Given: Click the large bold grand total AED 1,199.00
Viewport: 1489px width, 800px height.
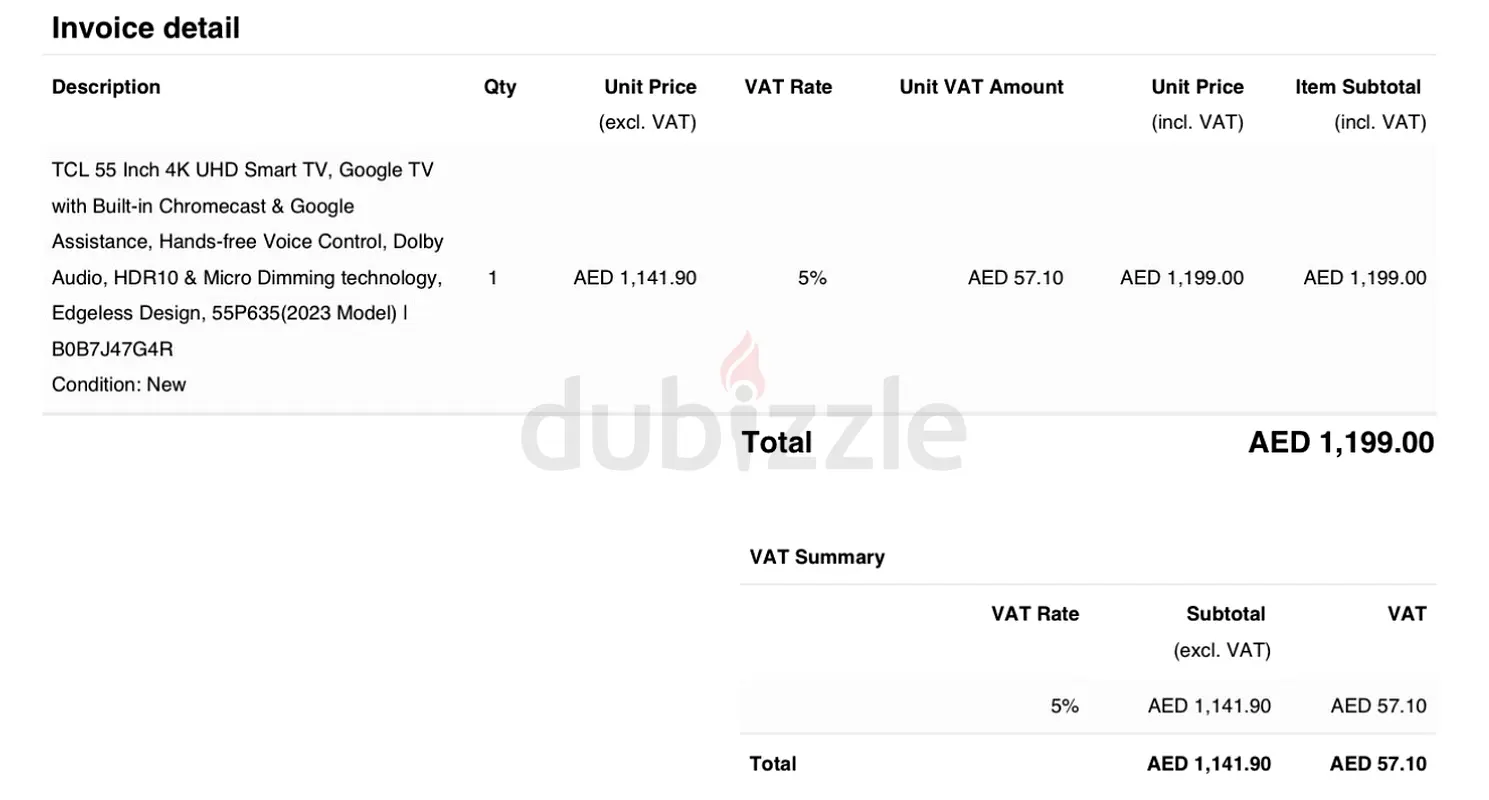Looking at the screenshot, I should (1340, 442).
